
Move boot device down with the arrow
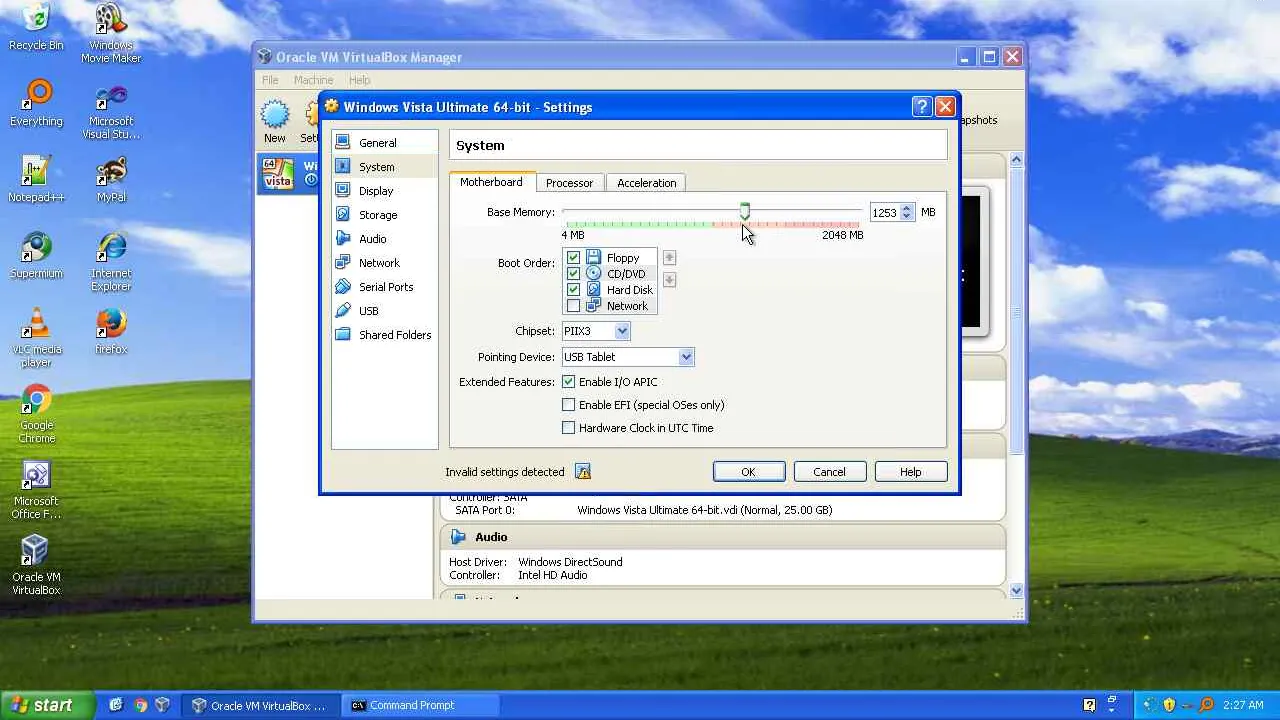tap(669, 280)
